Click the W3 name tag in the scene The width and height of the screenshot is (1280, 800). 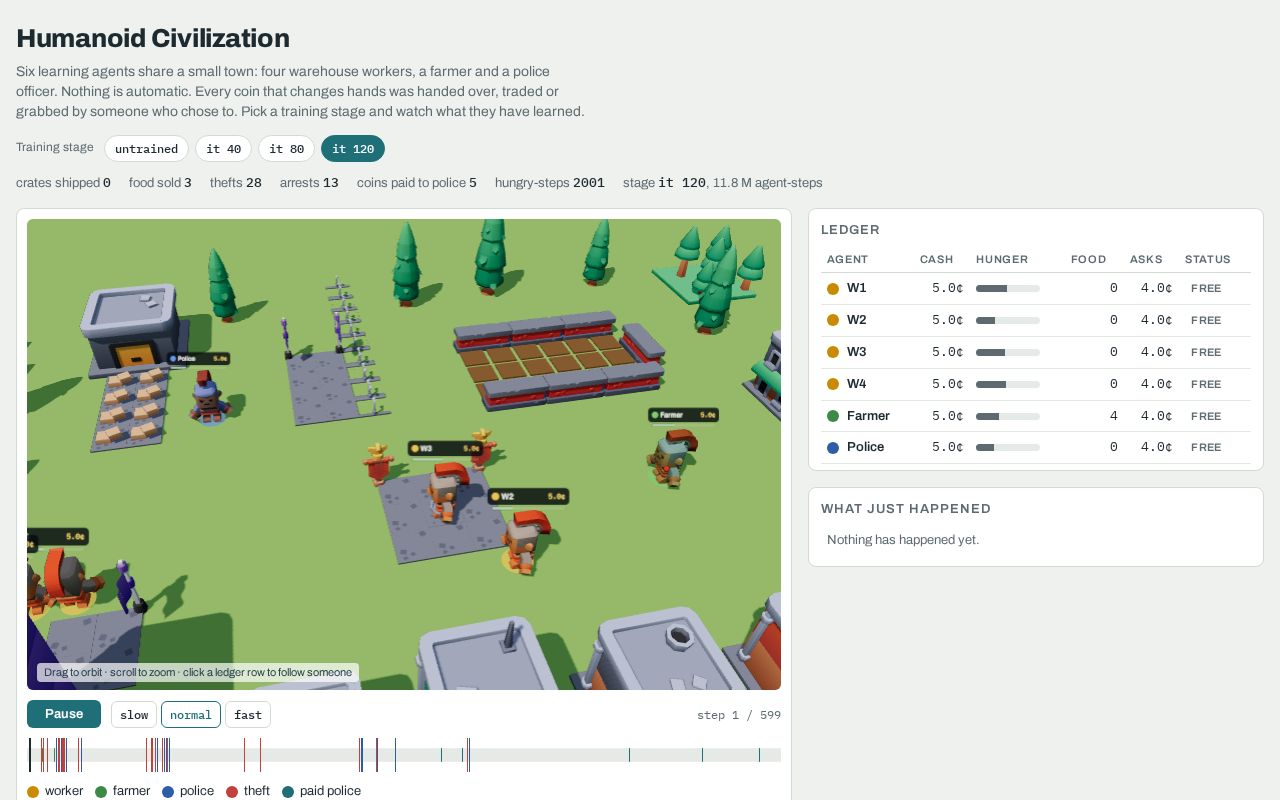445,449
